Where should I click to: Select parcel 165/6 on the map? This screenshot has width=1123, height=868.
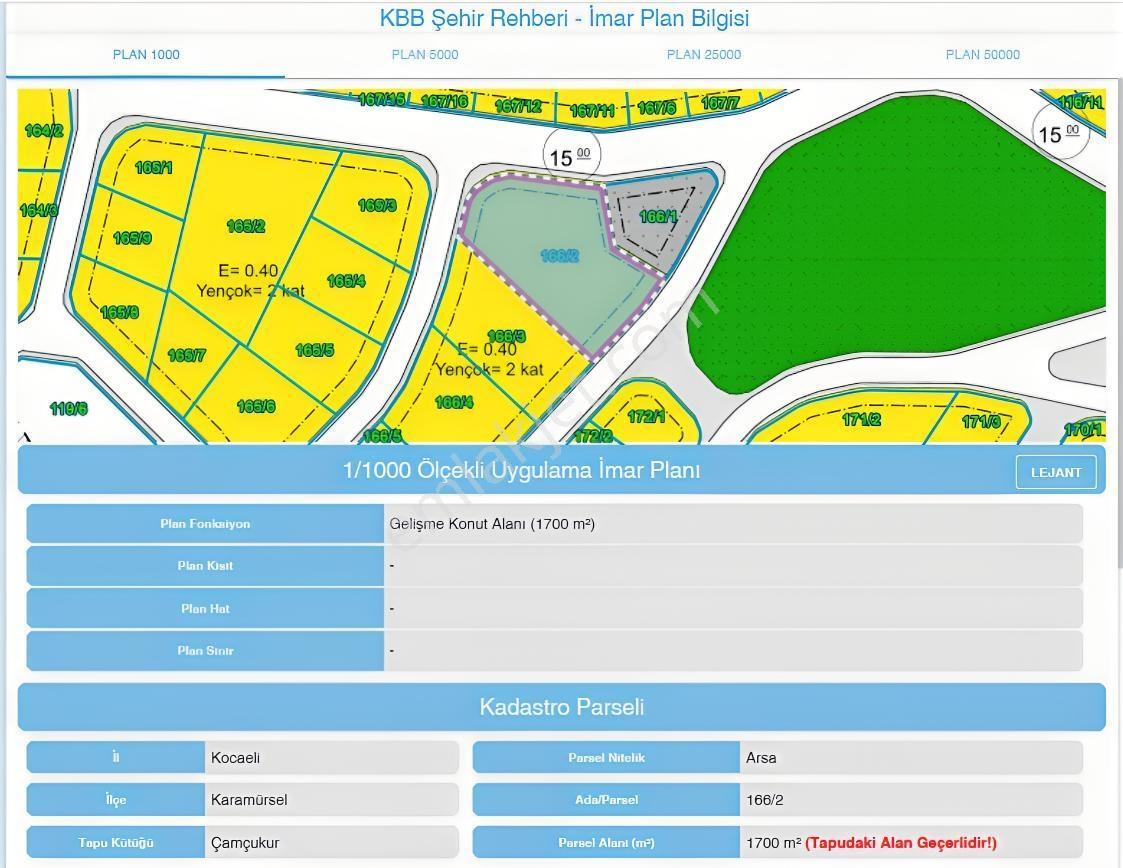[256, 406]
